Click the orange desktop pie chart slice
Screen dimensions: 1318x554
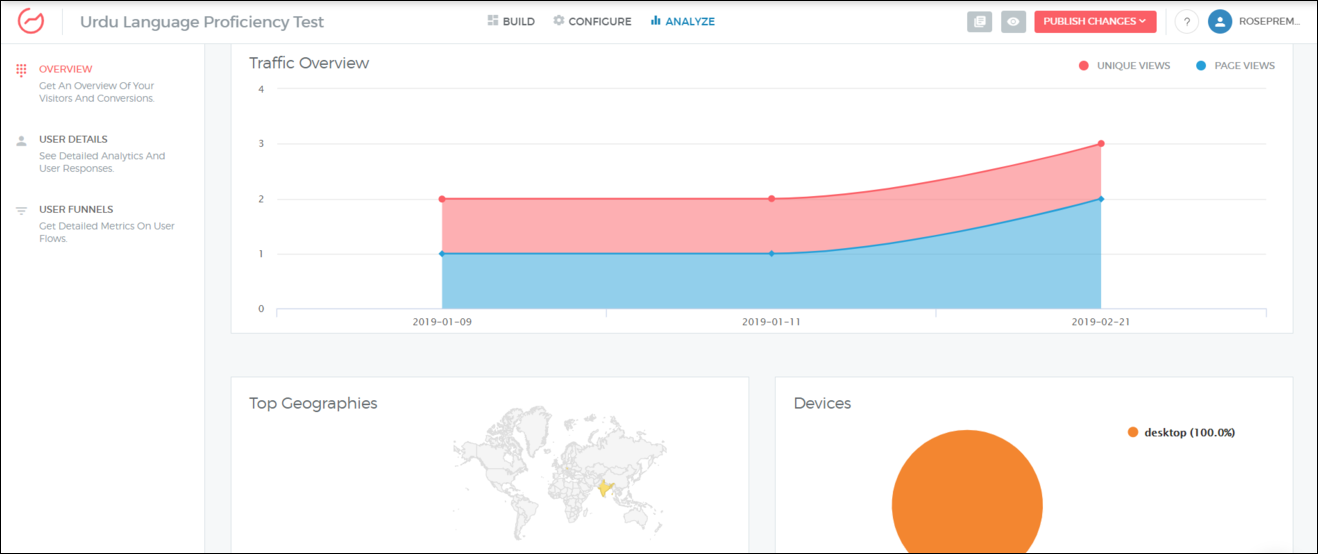967,500
